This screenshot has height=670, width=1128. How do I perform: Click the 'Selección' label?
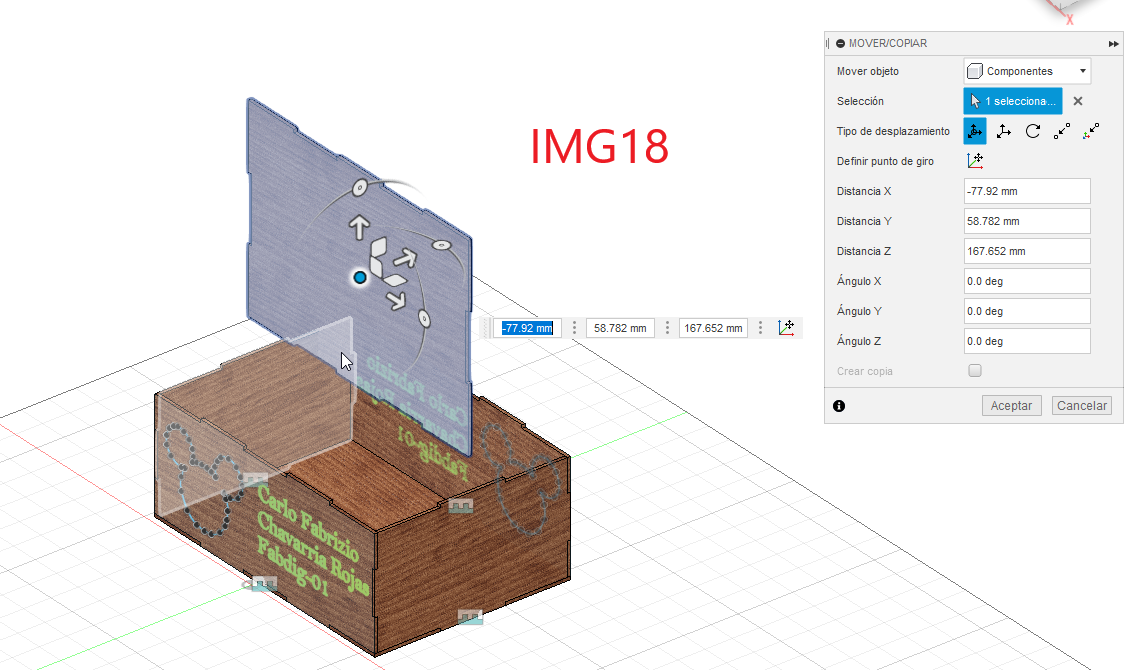[x=860, y=101]
